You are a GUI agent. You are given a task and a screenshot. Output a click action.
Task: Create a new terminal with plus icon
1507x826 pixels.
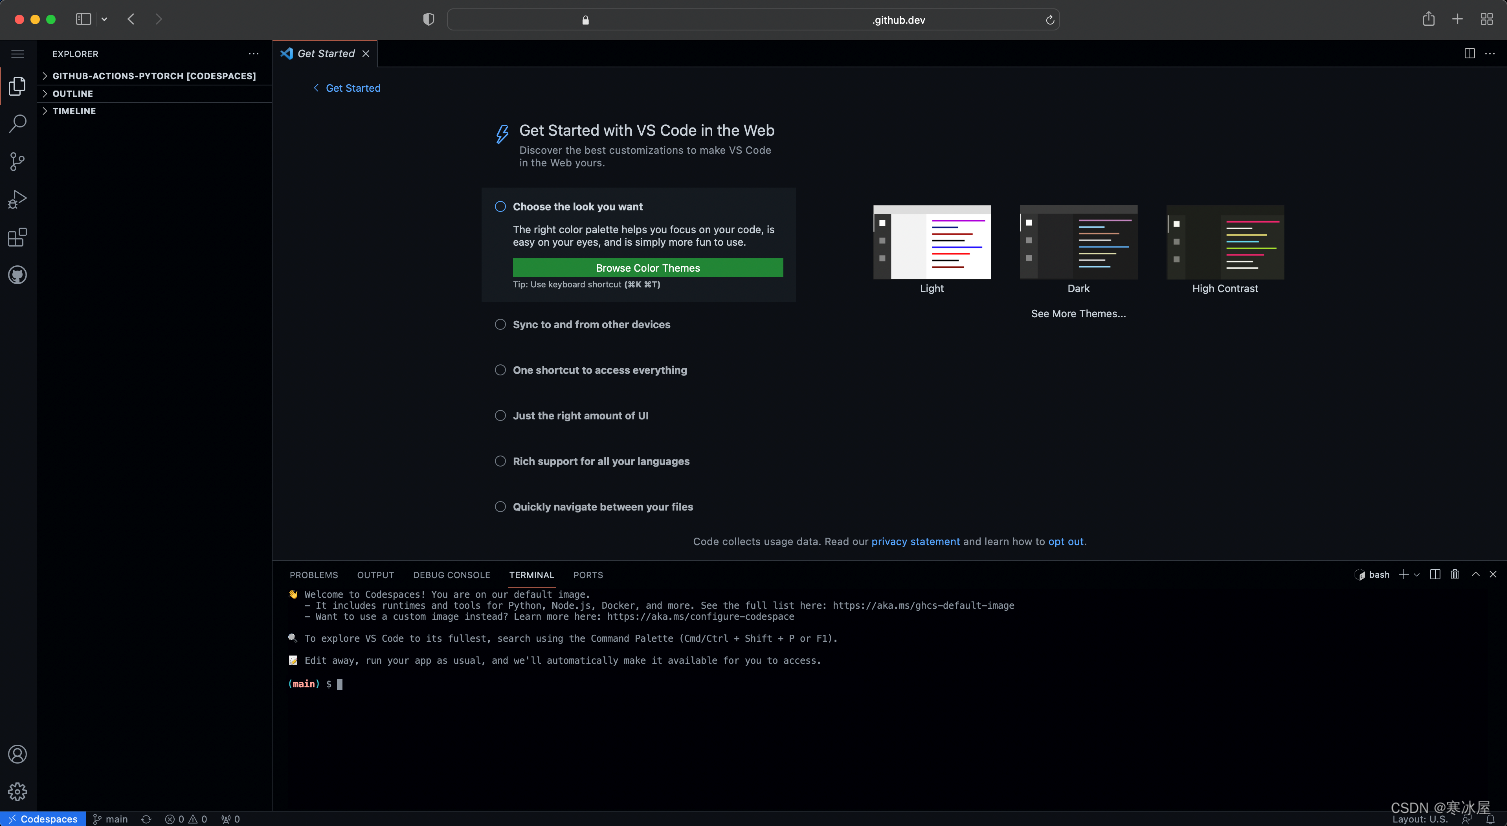(1404, 574)
